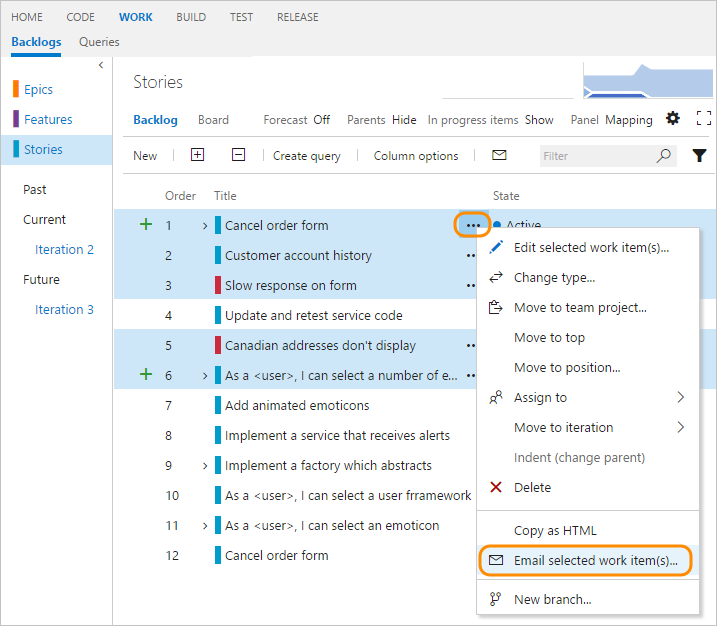
Task: Click the collapse all minus-box icon
Action: [238, 155]
